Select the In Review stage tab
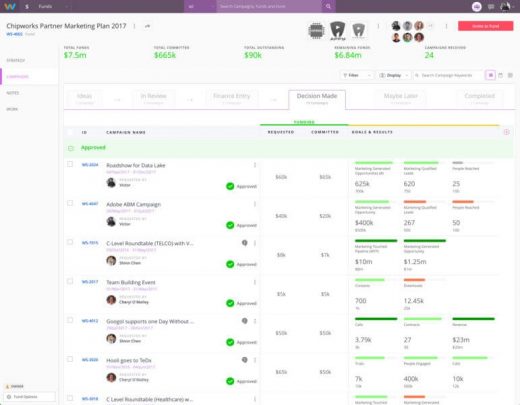 click(153, 99)
